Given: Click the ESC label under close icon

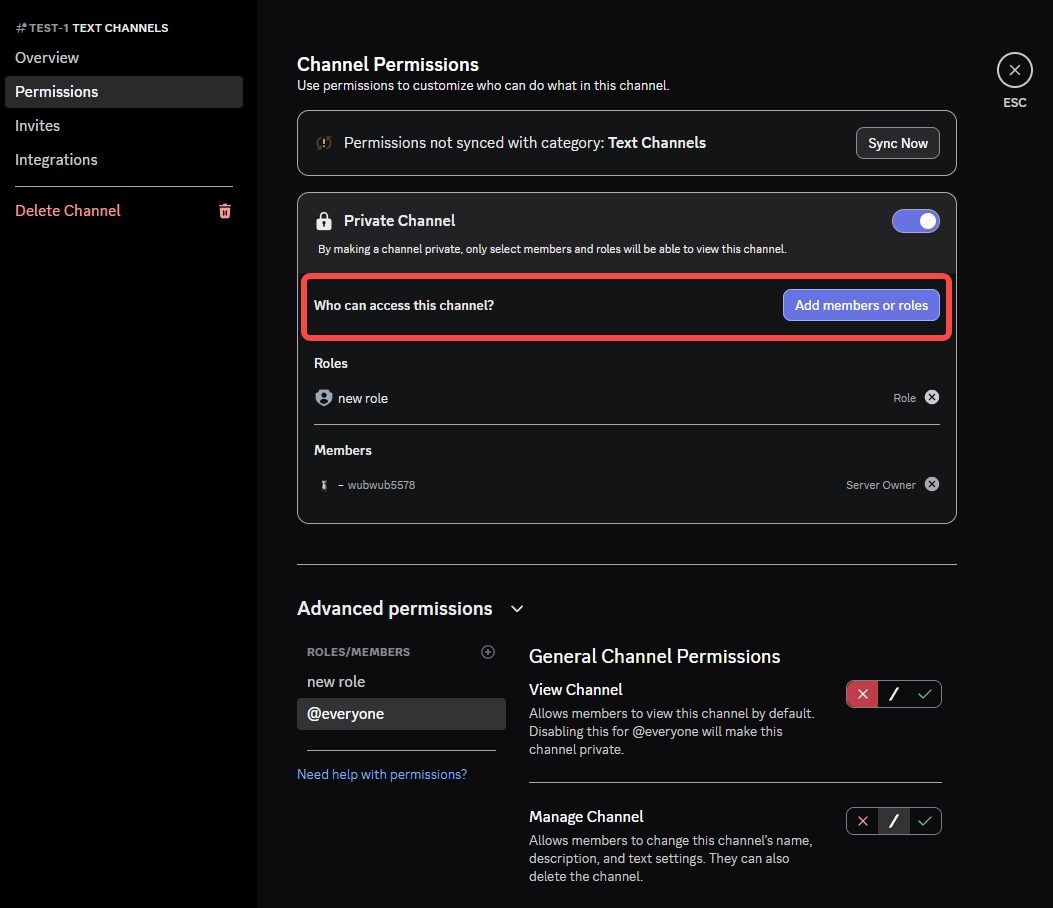Looking at the screenshot, I should click(1014, 103).
